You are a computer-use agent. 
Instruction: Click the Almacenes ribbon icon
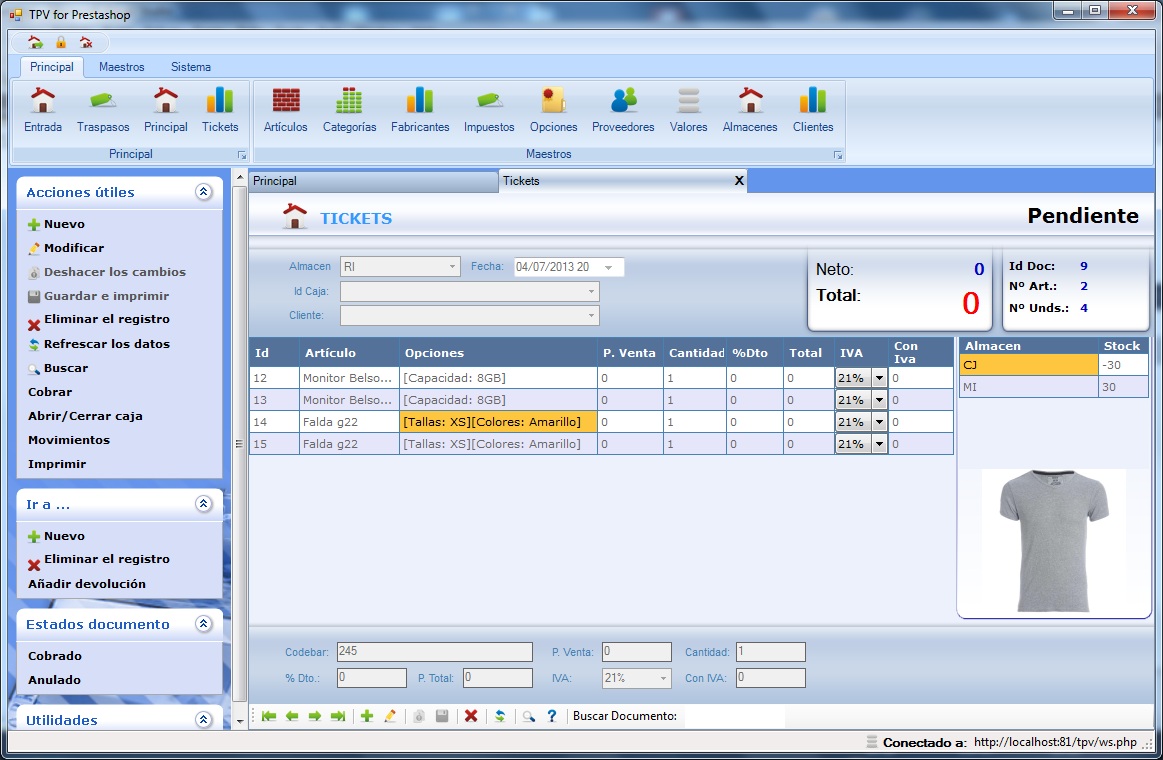(x=750, y=110)
